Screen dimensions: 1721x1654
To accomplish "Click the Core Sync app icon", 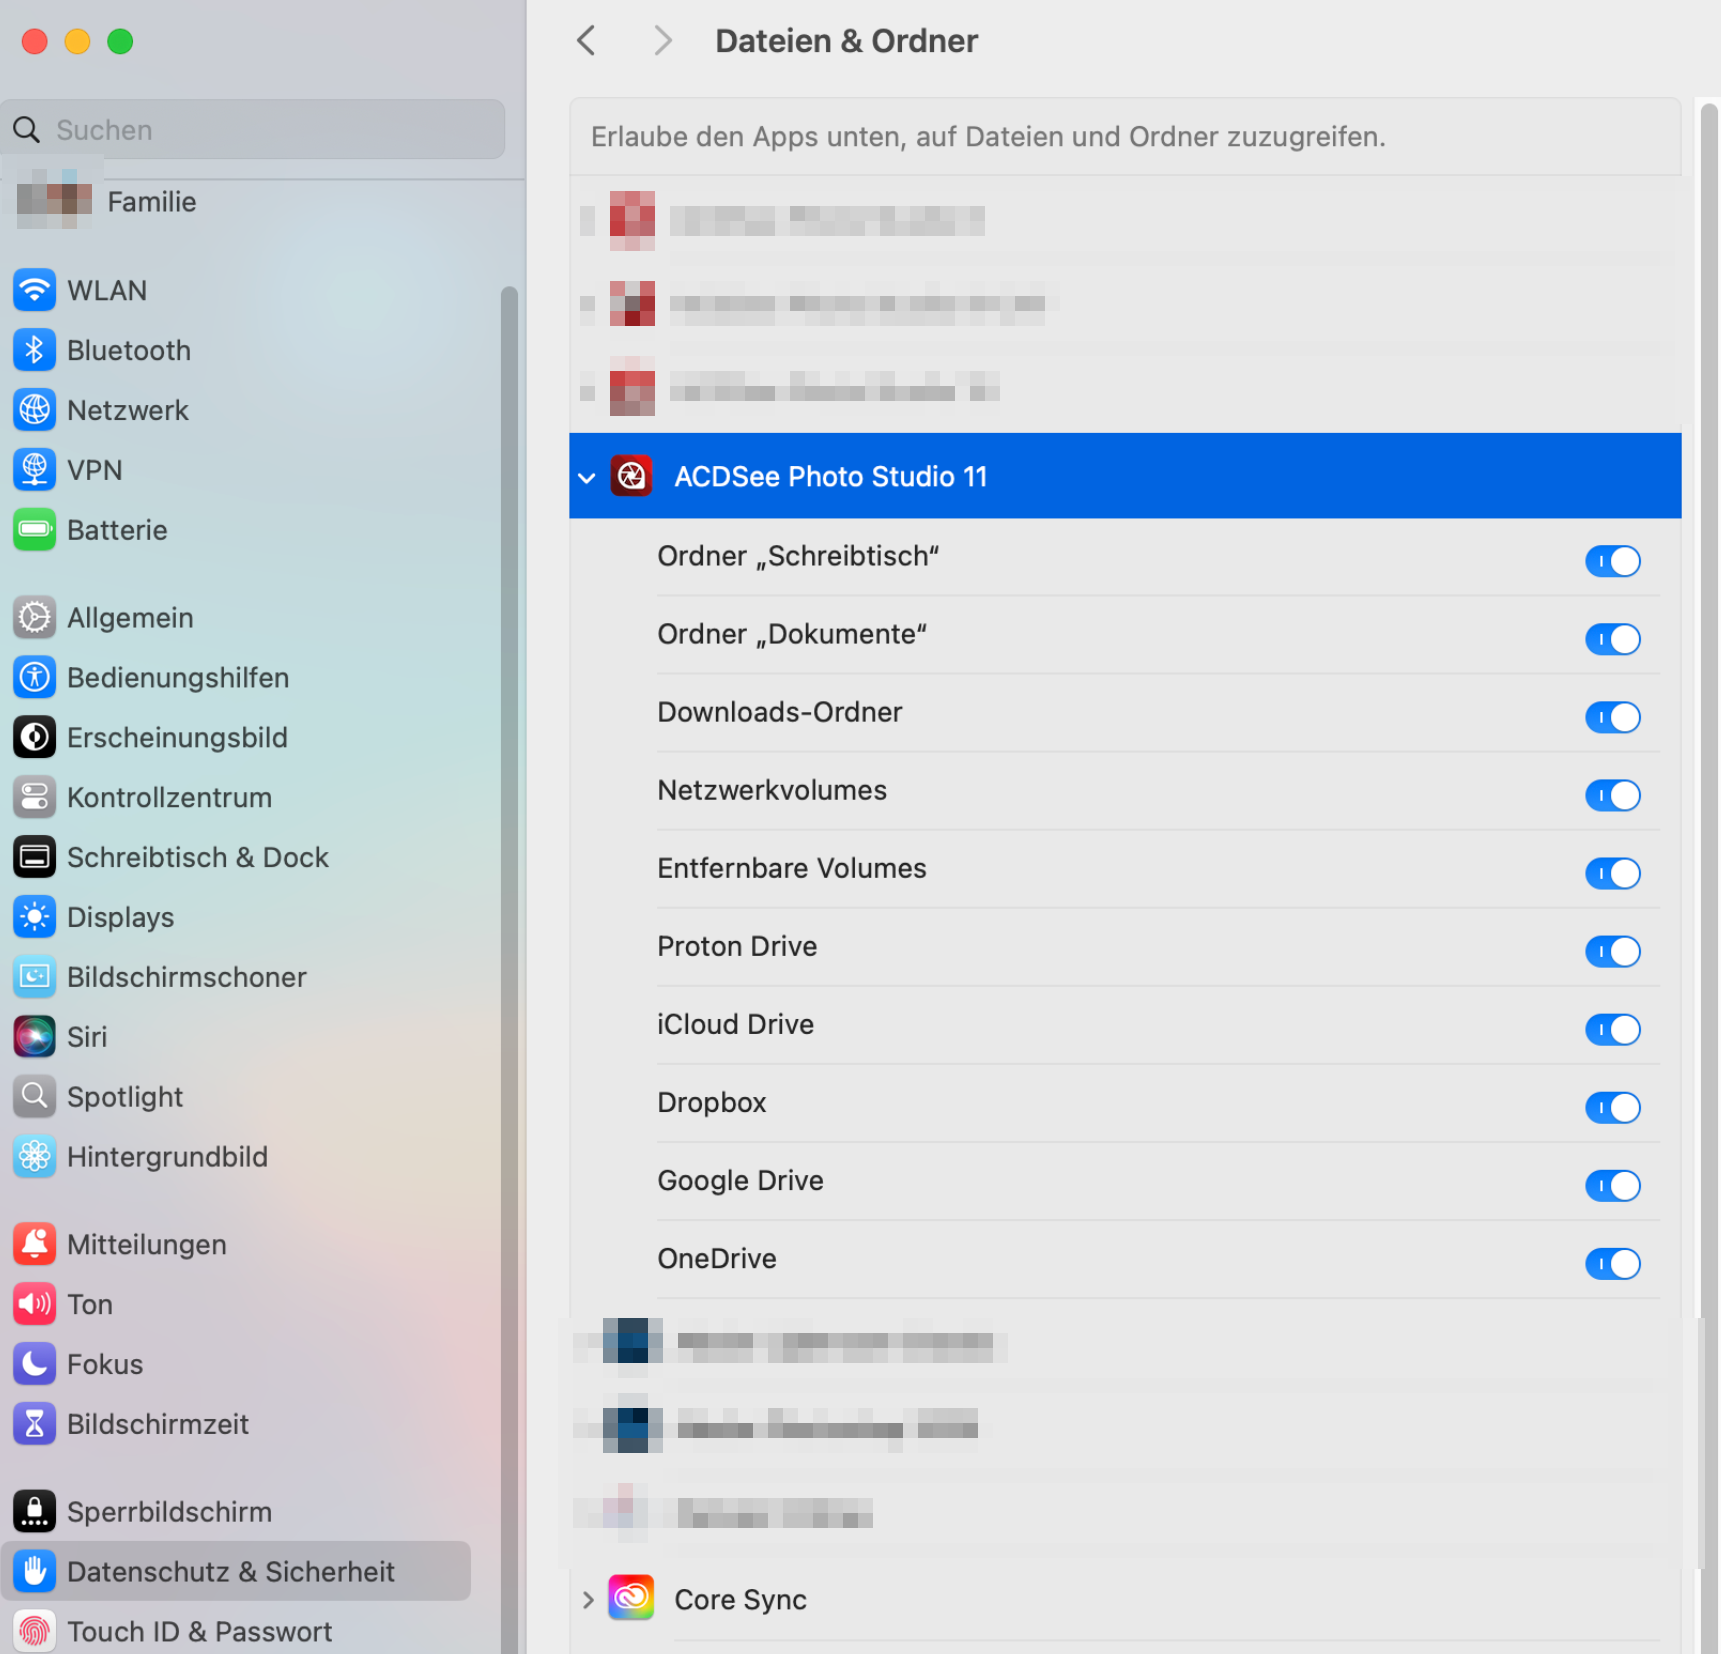I will pyautogui.click(x=632, y=1599).
